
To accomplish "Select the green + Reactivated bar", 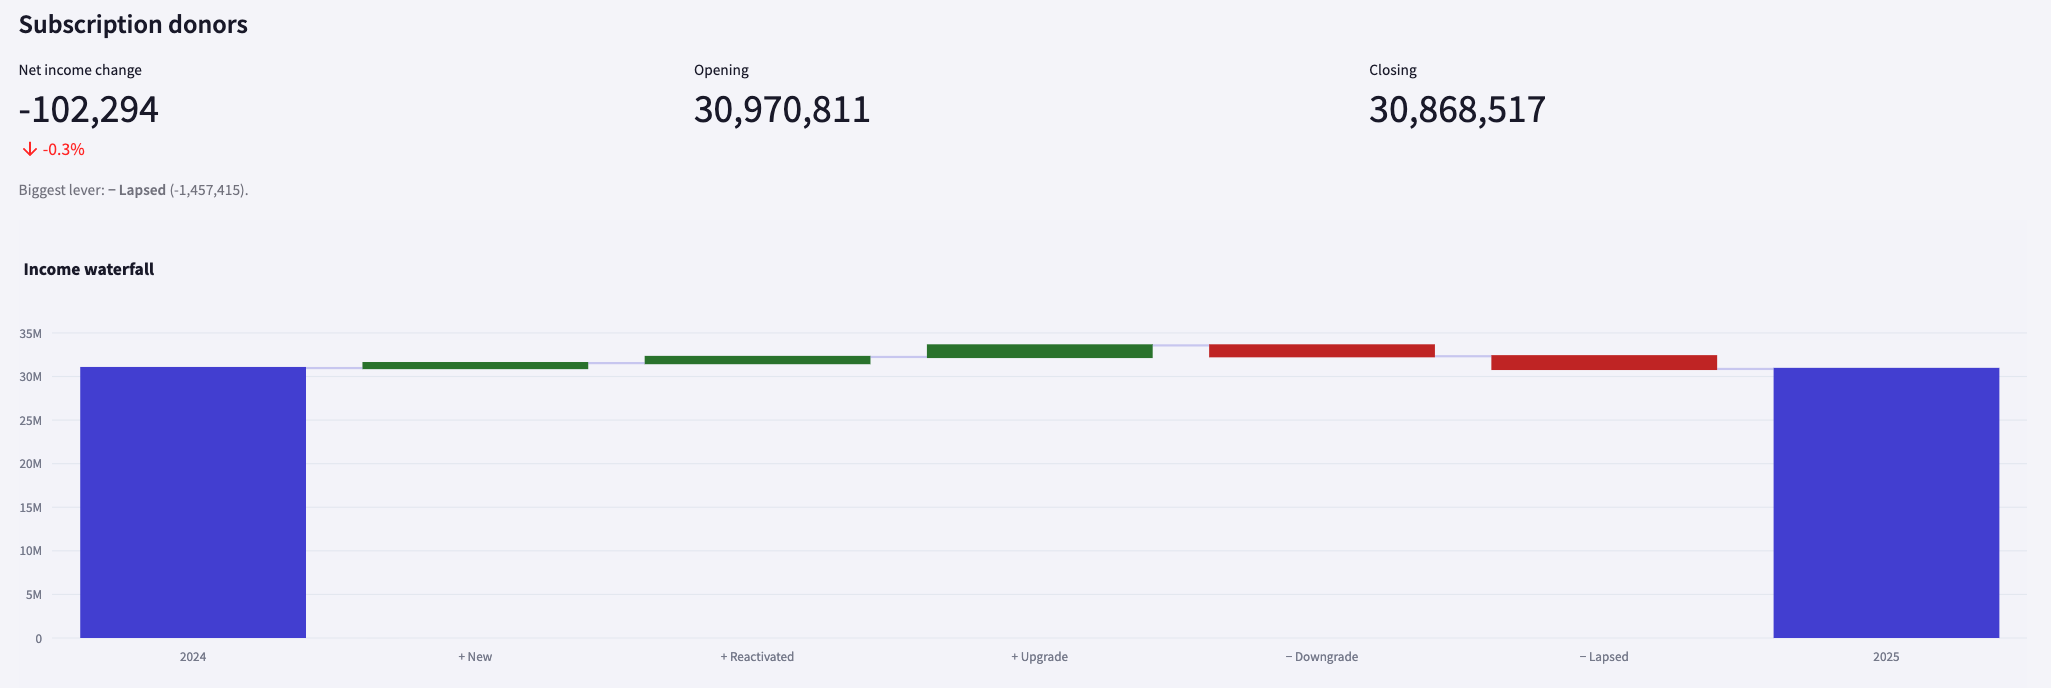I will pos(757,360).
